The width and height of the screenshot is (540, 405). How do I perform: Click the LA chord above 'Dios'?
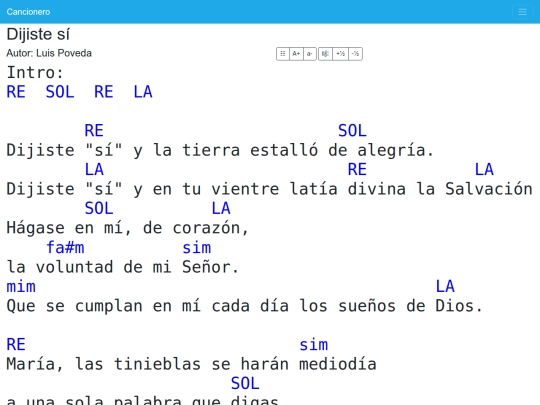pyautogui.click(x=445, y=287)
